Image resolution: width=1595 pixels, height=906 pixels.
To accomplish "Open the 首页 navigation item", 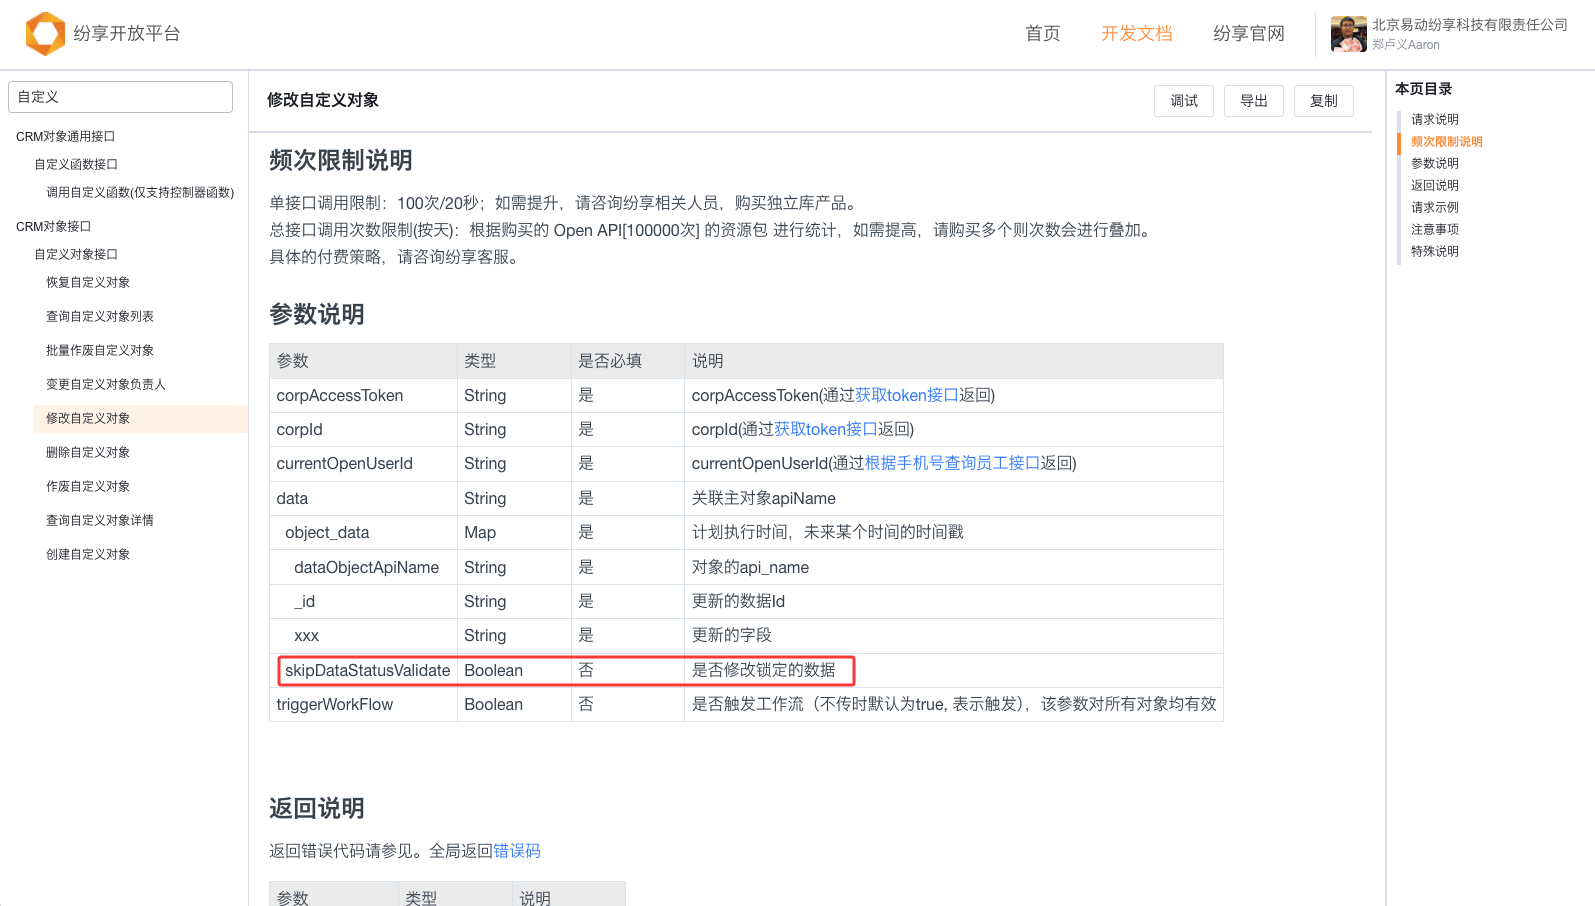I will (x=1042, y=33).
